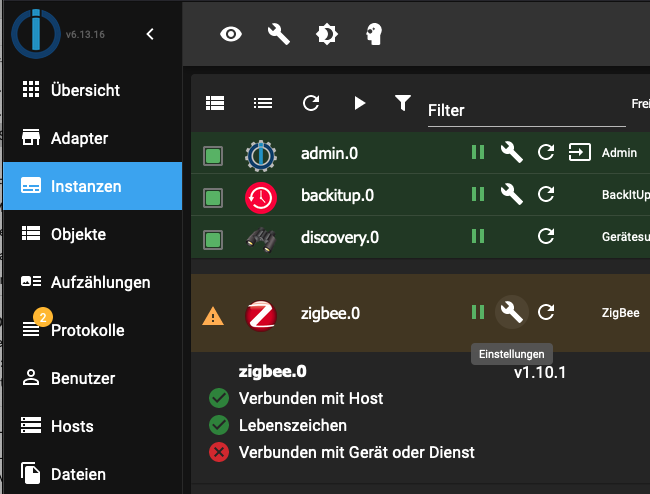Open admin.0 settings wrench
The height and width of the screenshot is (494, 650).
coord(512,152)
